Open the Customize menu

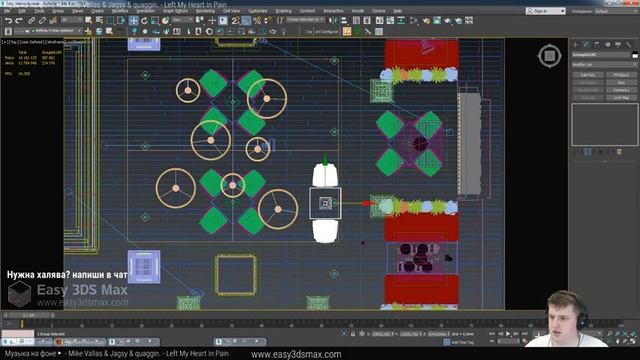pos(258,11)
